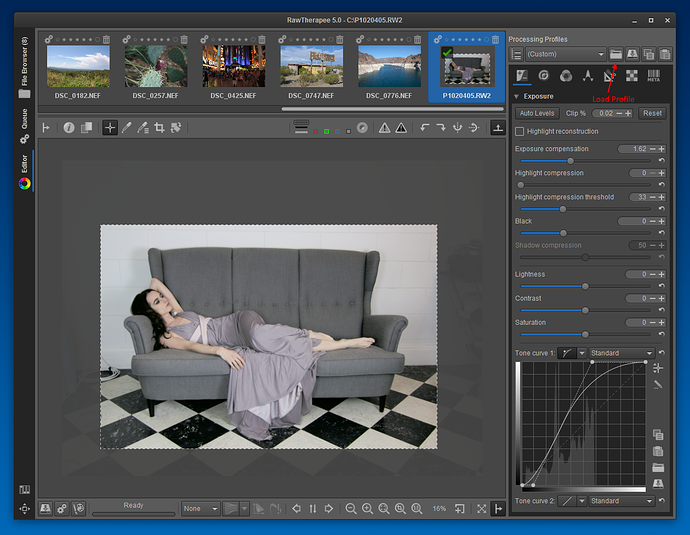This screenshot has height=535, width=690.
Task: Rotate image left using toolbar arrow
Action: pyautogui.click(x=424, y=128)
